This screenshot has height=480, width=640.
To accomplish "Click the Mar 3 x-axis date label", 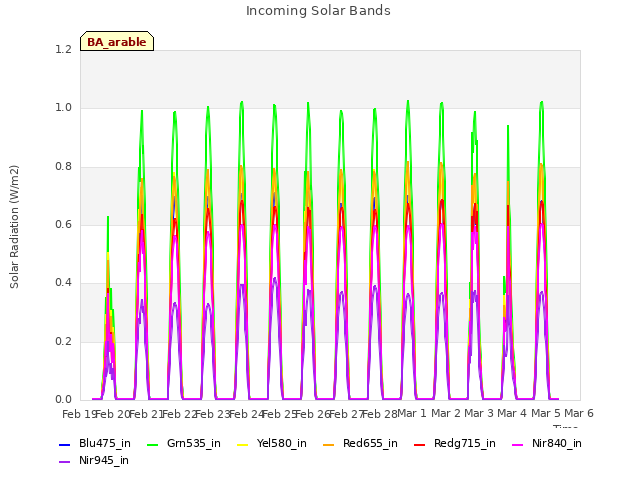I will point(479,413).
